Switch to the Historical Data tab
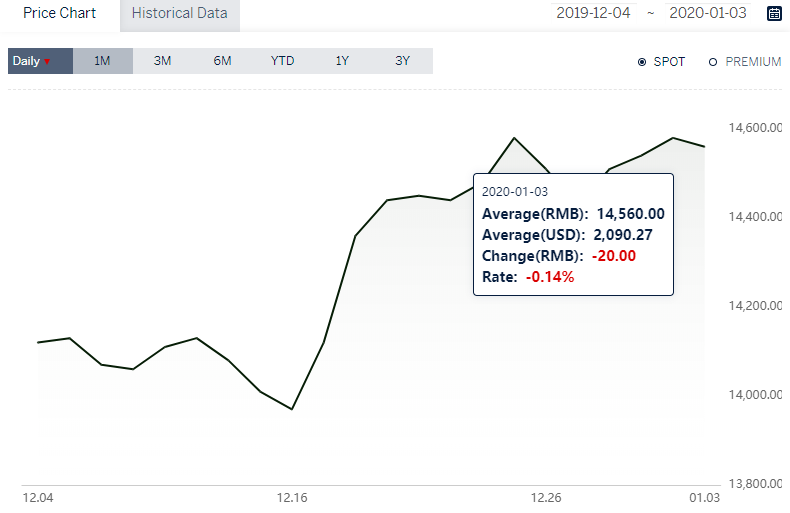This screenshot has width=790, height=513. [x=180, y=15]
